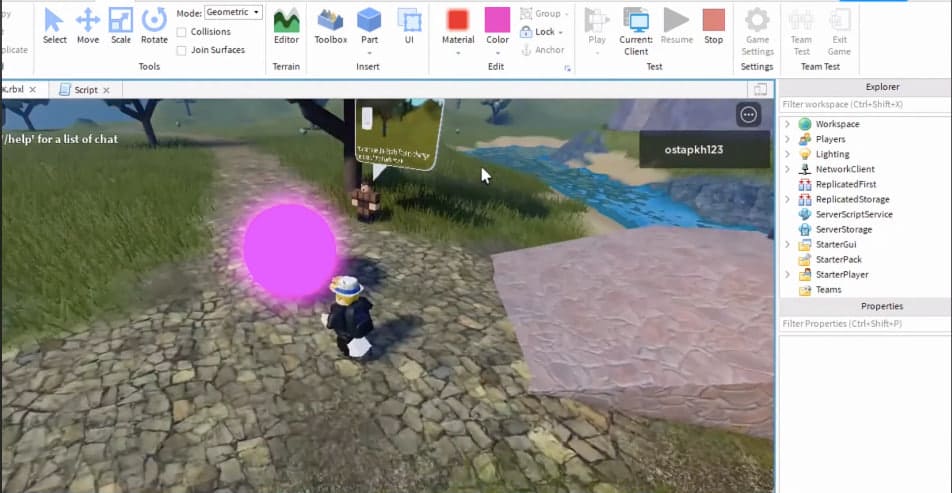This screenshot has height=493, width=952.
Task: Click the glowing pink sphere in viewport
Action: pos(290,250)
